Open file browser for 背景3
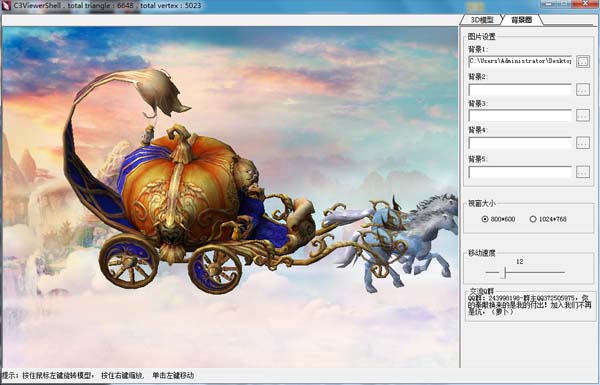The height and width of the screenshot is (385, 600). coord(583,115)
